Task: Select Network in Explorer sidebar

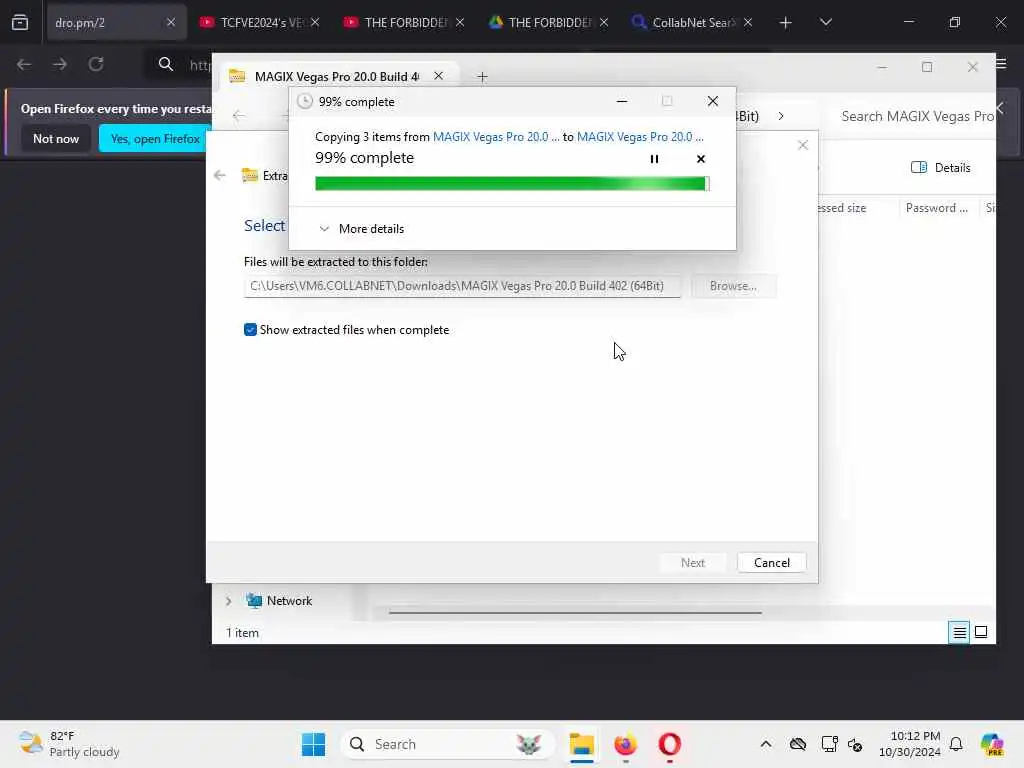Action: tap(289, 601)
